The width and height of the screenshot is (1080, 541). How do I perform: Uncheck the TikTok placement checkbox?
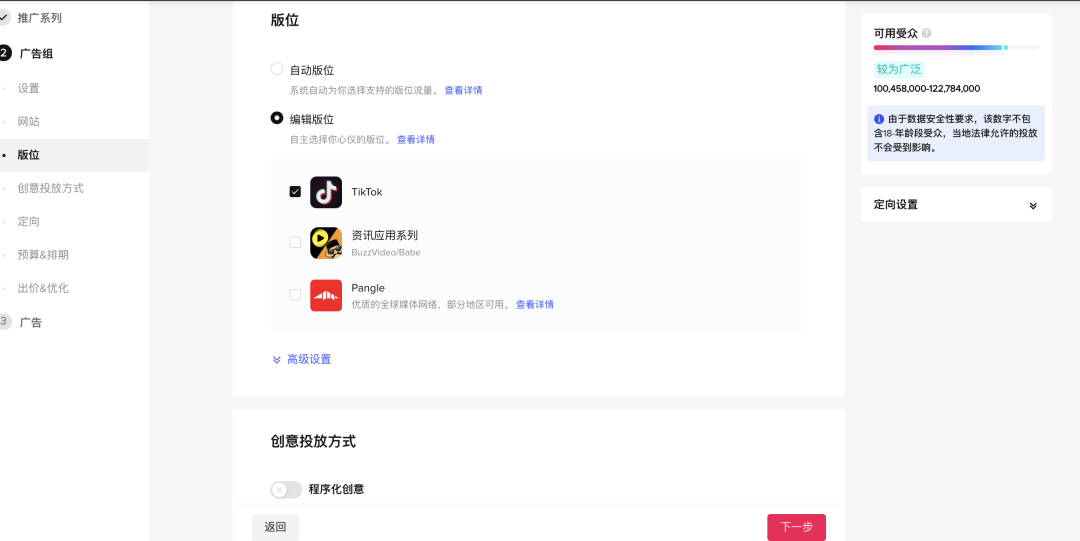tap(295, 192)
